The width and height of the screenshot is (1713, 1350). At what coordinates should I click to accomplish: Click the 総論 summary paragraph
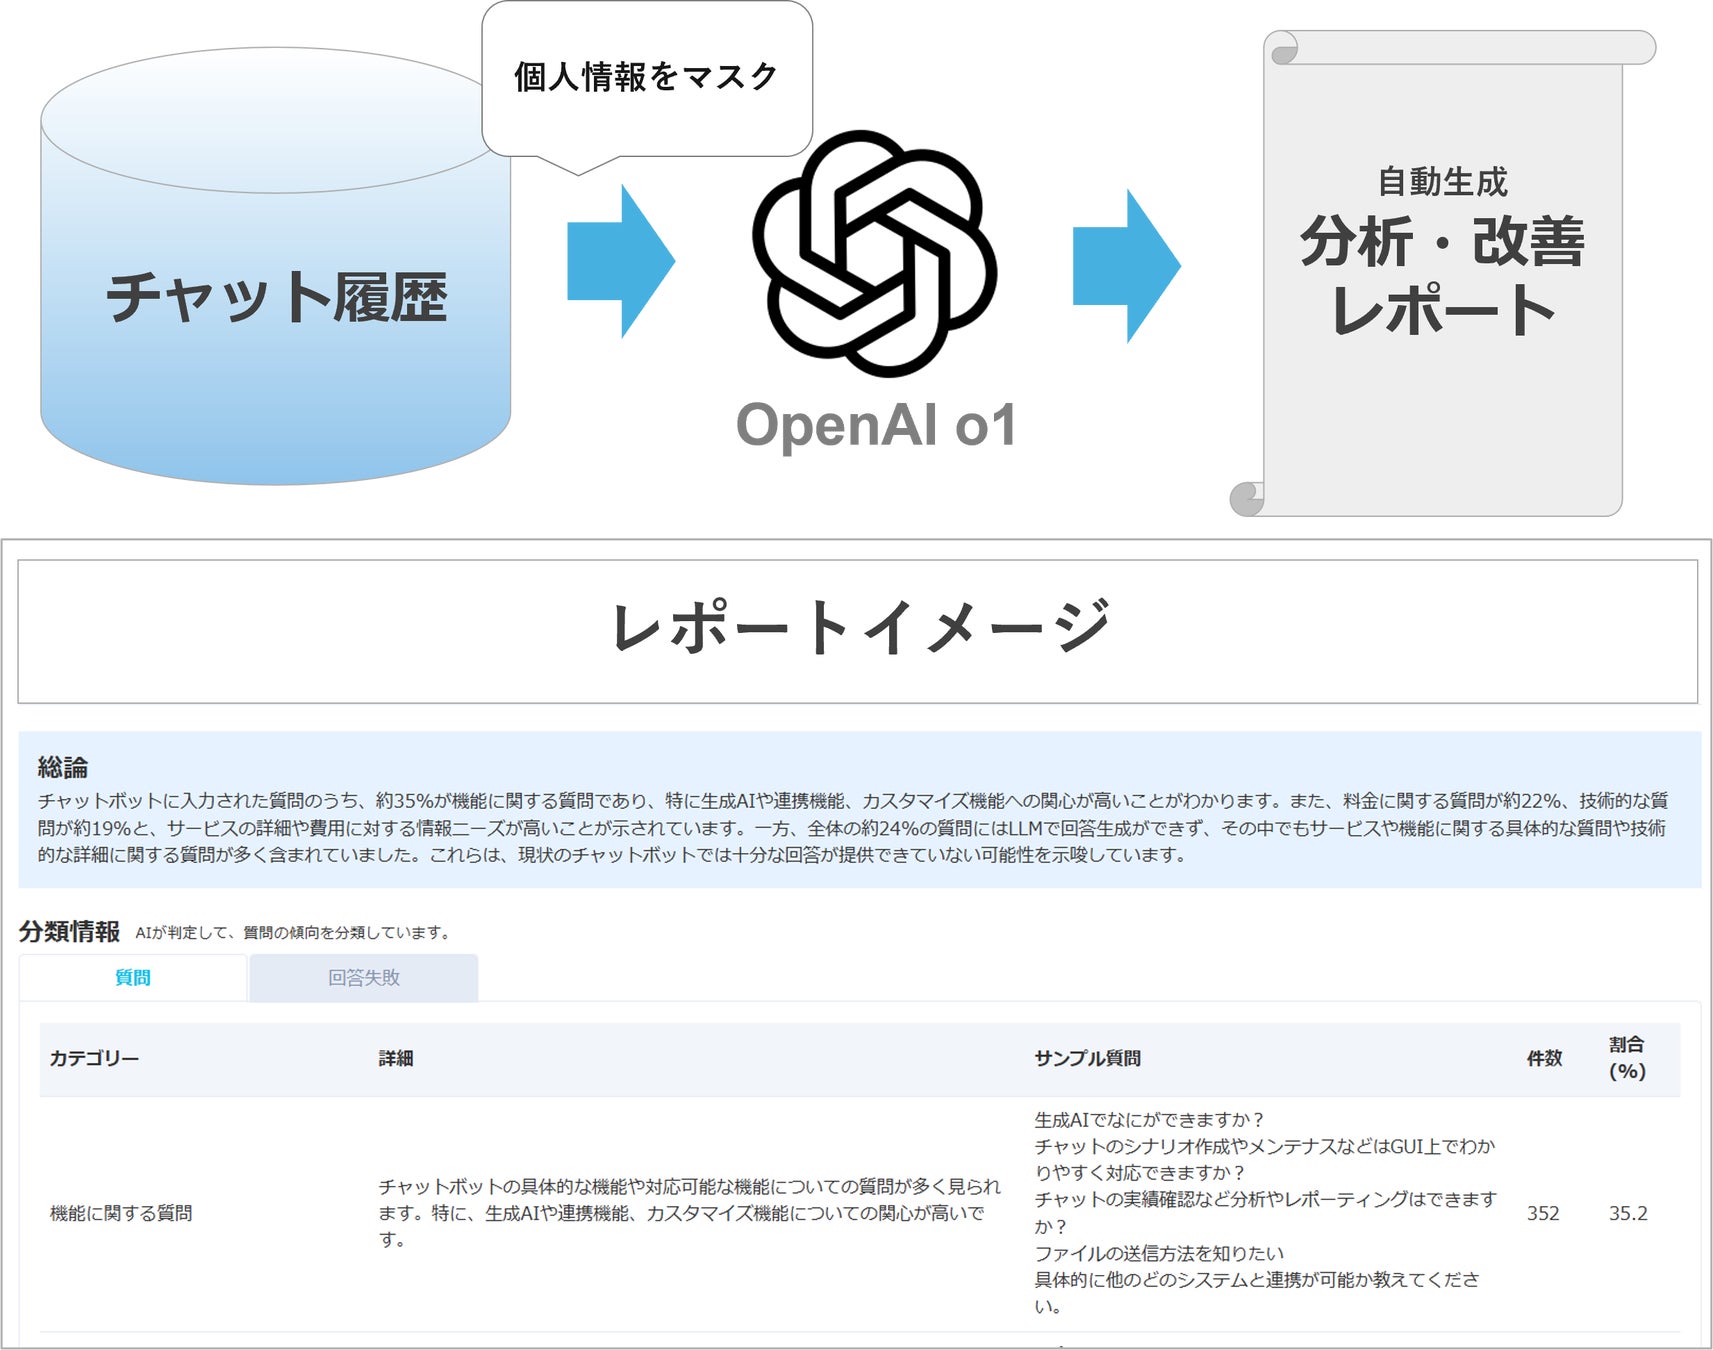click(x=853, y=827)
